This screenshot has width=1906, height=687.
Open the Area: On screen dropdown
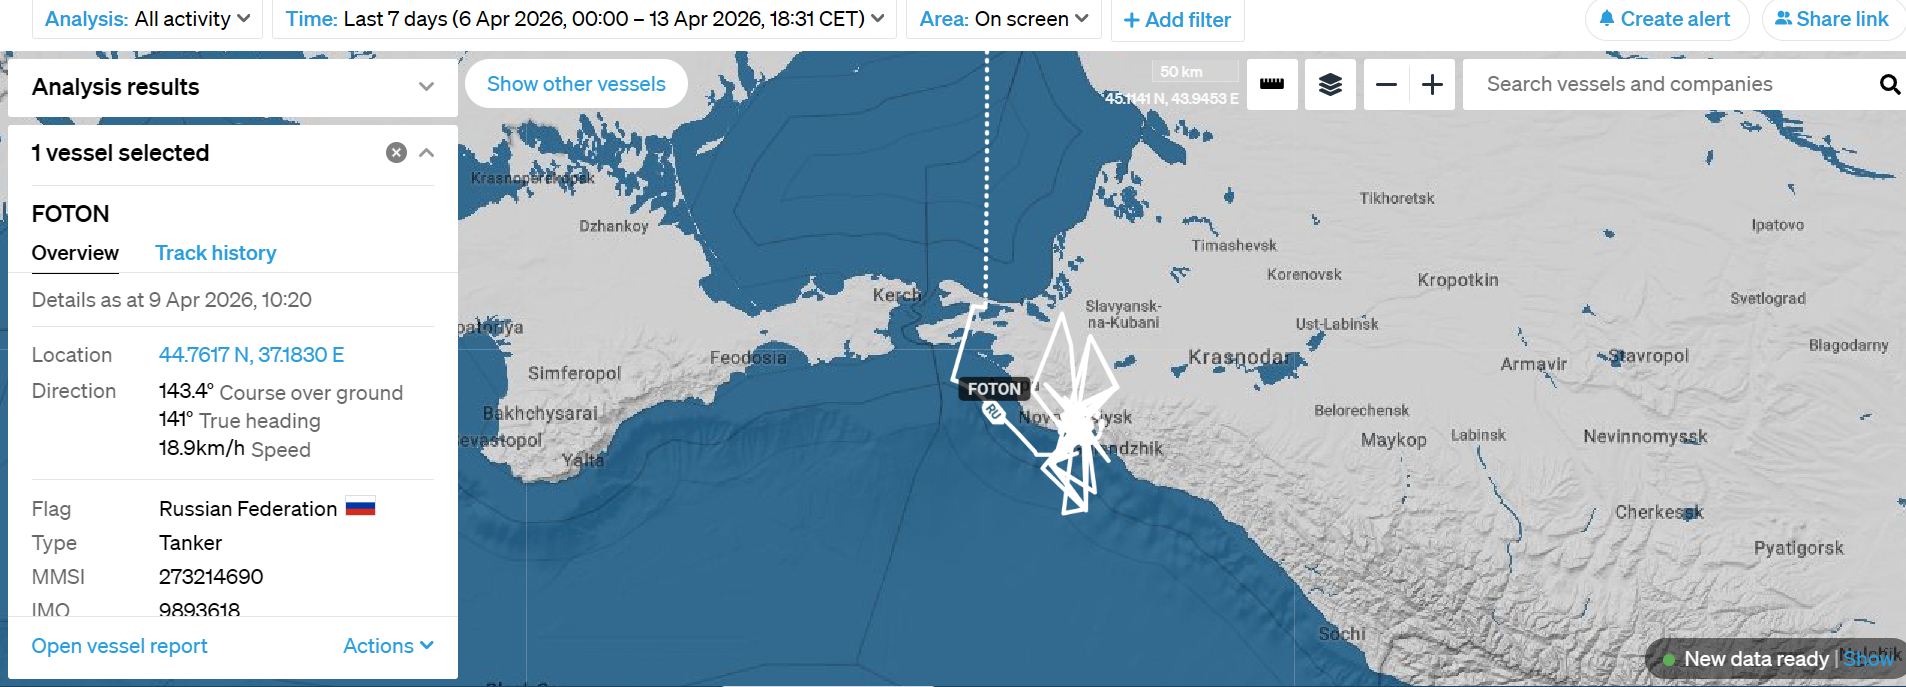click(1003, 19)
